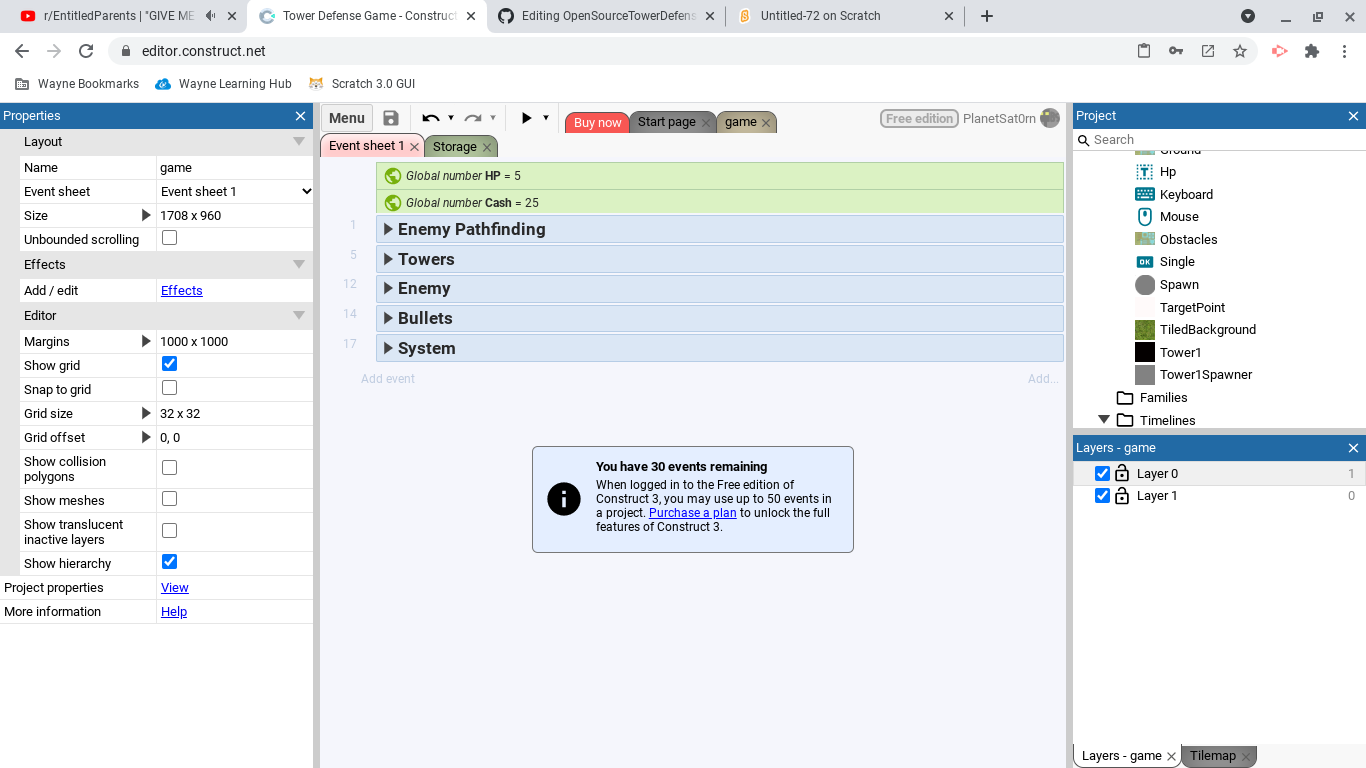This screenshot has width=1366, height=768.
Task: Open Project properties View link
Action: click(x=175, y=587)
